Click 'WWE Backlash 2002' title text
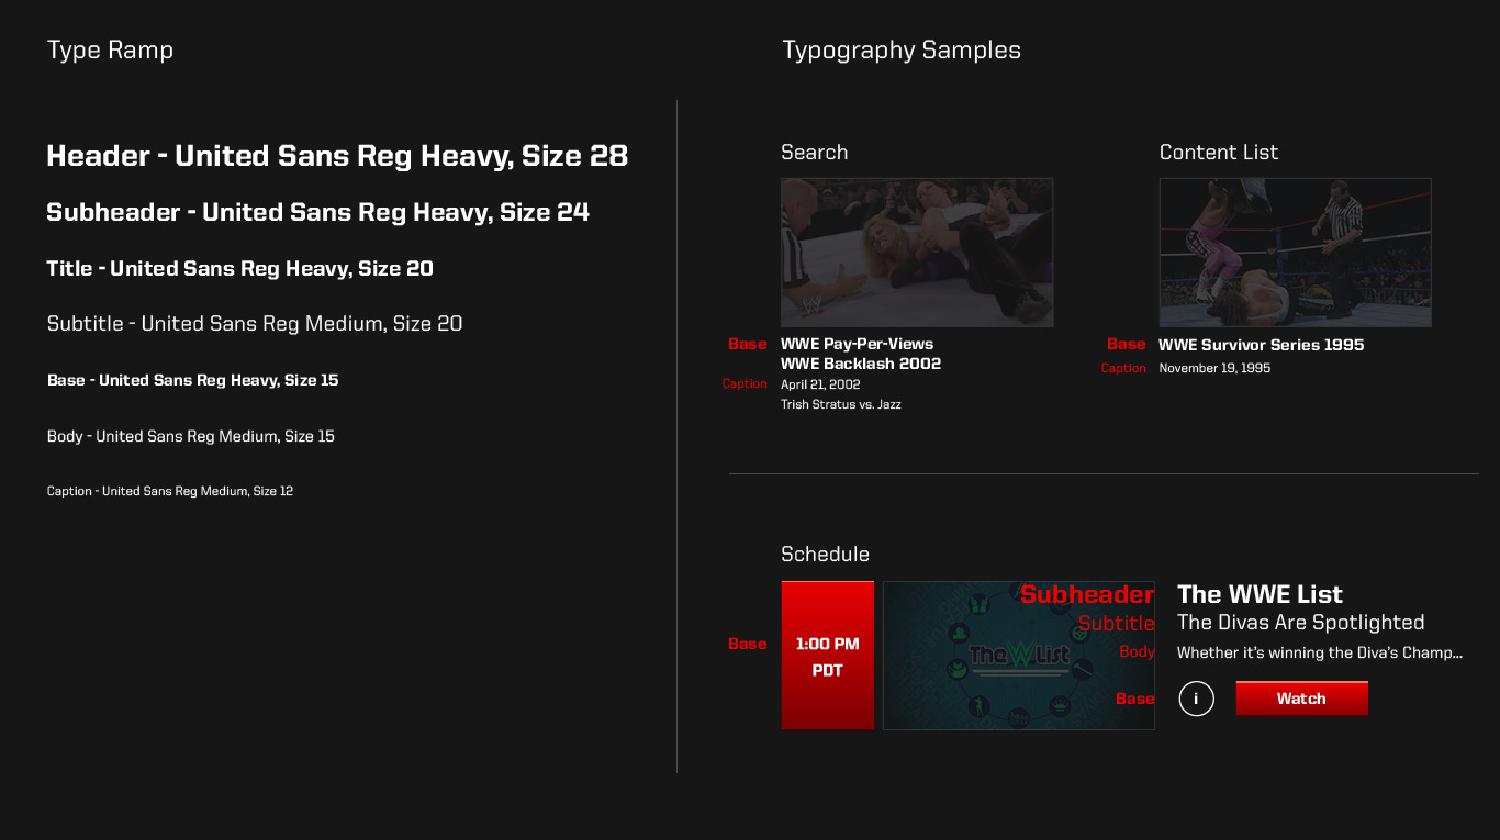Viewport: 1500px width, 840px height. [x=861, y=364]
